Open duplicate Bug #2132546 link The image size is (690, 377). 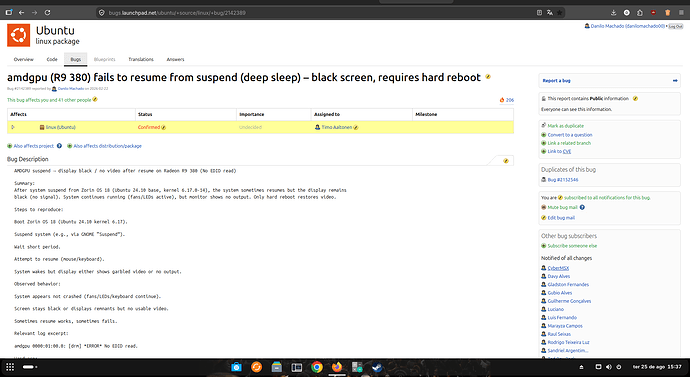(x=563, y=180)
